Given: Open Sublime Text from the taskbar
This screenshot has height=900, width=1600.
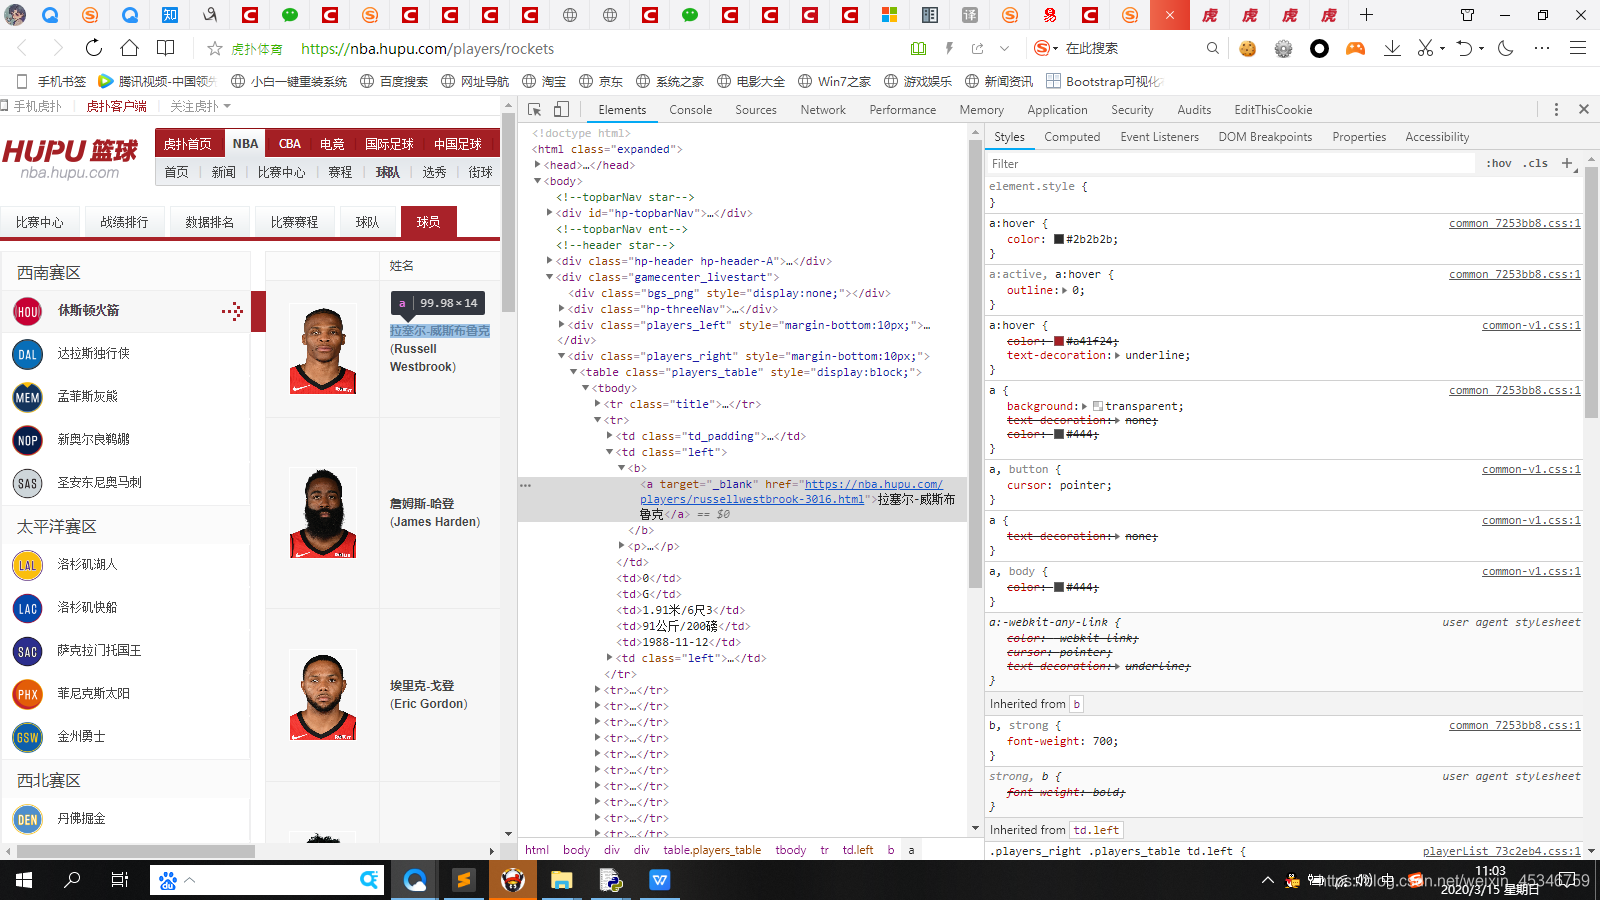Looking at the screenshot, I should 463,880.
